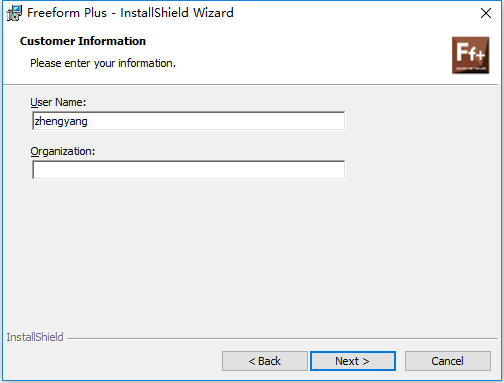Click the "Freeform Plus - InstallShield Wizard" title text
The height and width of the screenshot is (383, 504).
point(130,13)
